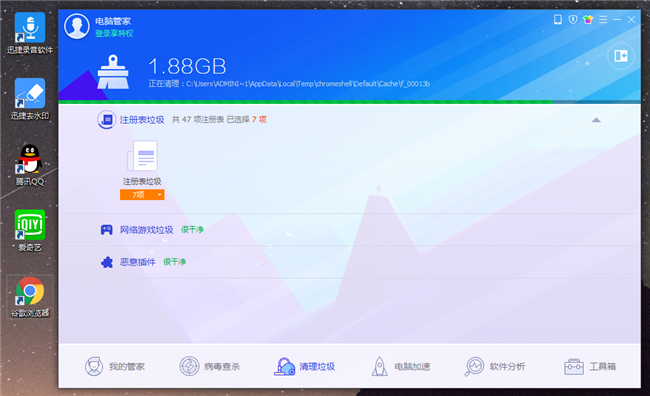Switch to 软件分析 tab
This screenshot has height=396, width=650.
[495, 367]
